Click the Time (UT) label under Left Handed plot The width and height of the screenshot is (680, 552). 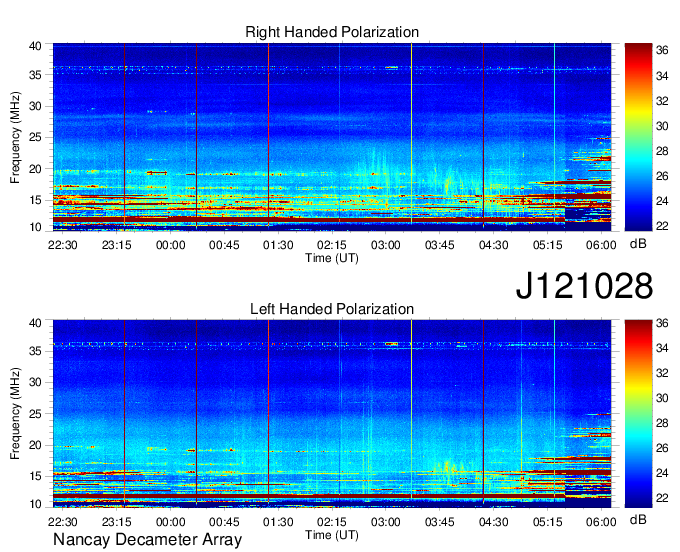[332, 535]
